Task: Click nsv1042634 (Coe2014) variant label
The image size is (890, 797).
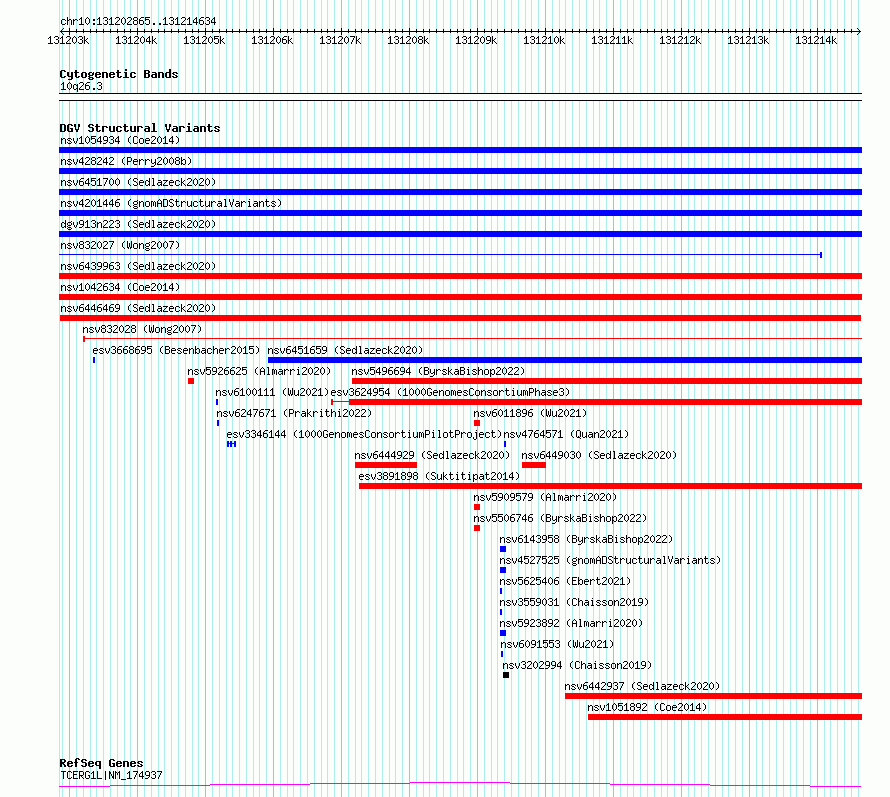Action: click(x=120, y=287)
